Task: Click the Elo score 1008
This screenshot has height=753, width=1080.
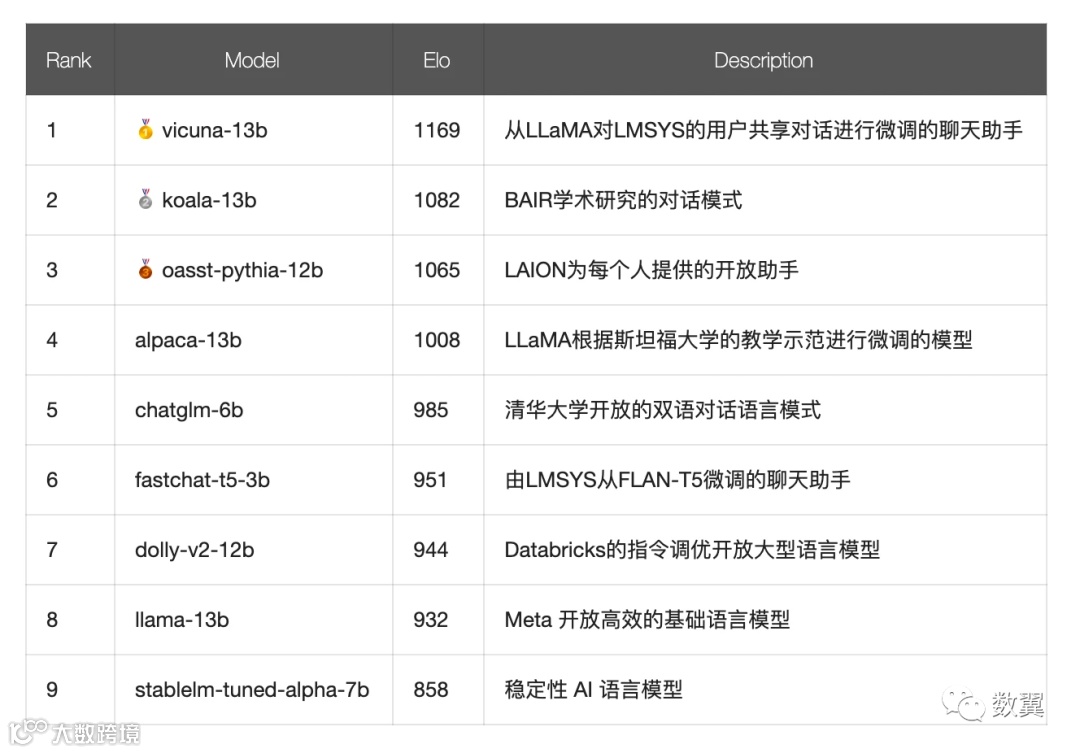Action: [x=437, y=340]
